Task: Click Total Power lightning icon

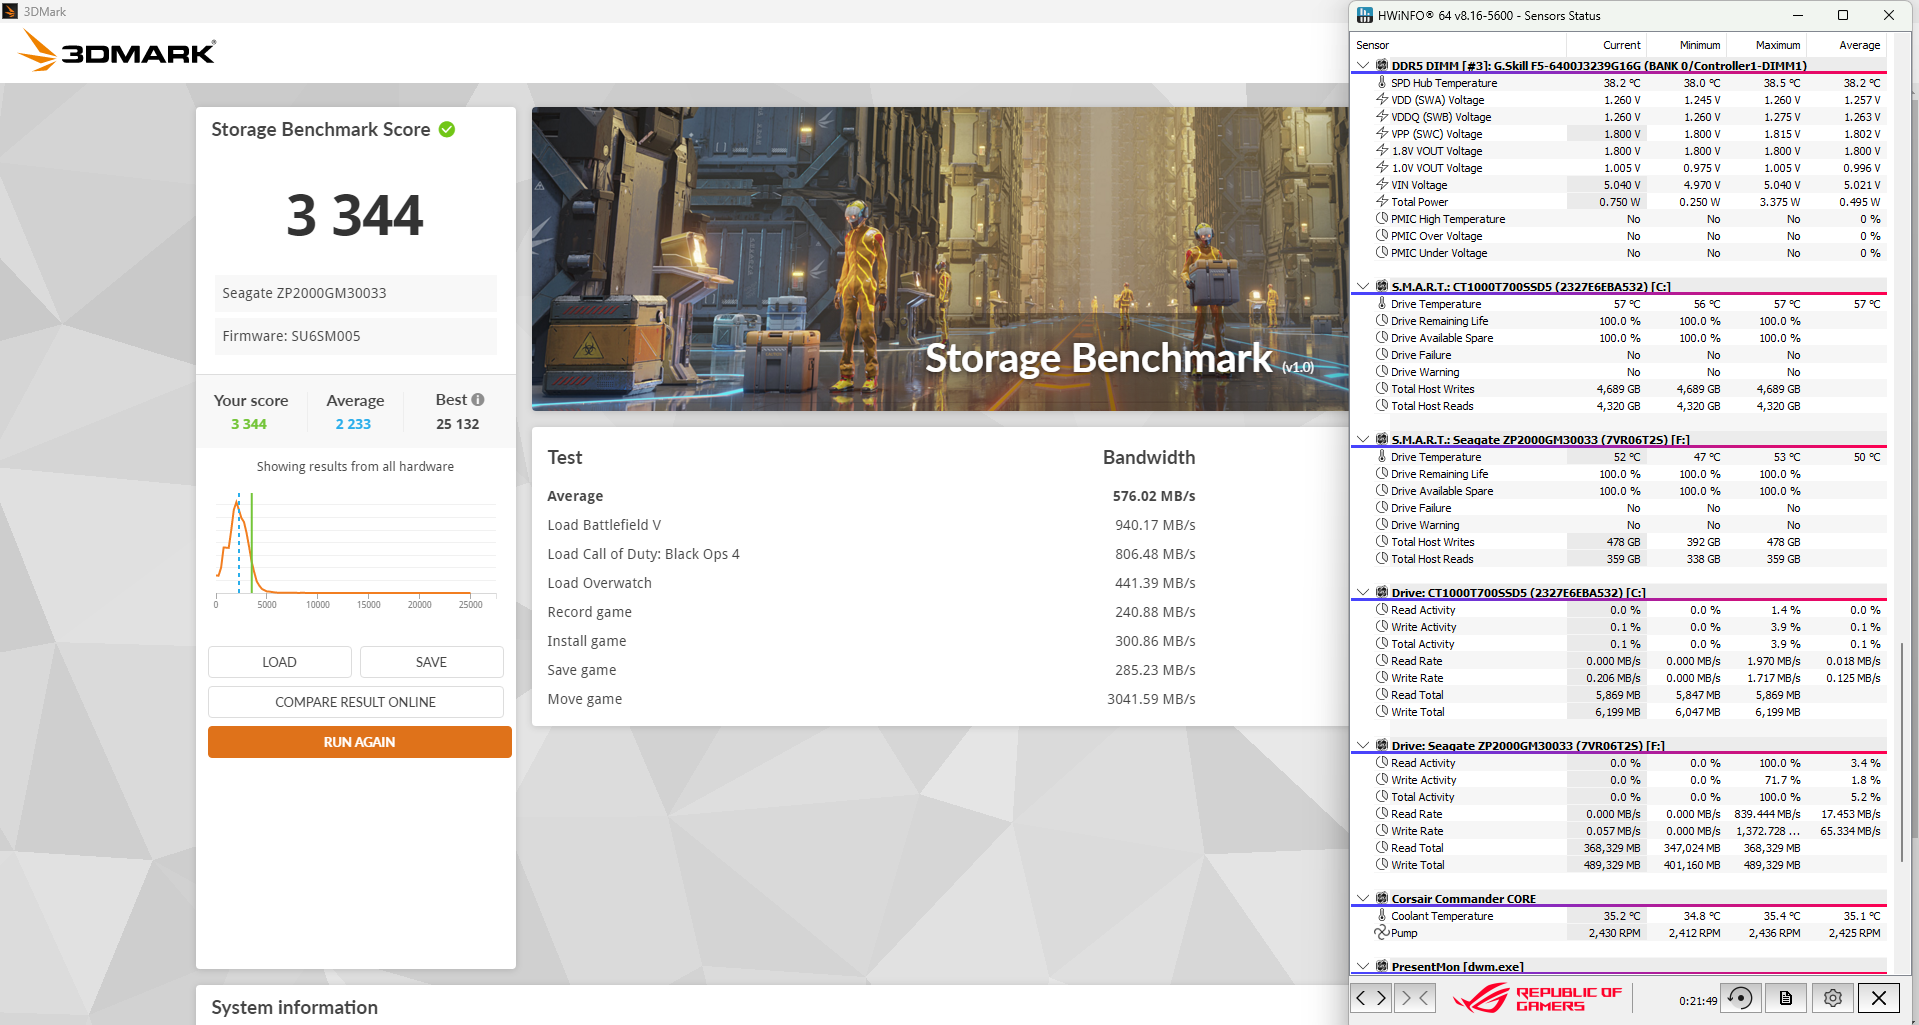Action: [x=1382, y=202]
